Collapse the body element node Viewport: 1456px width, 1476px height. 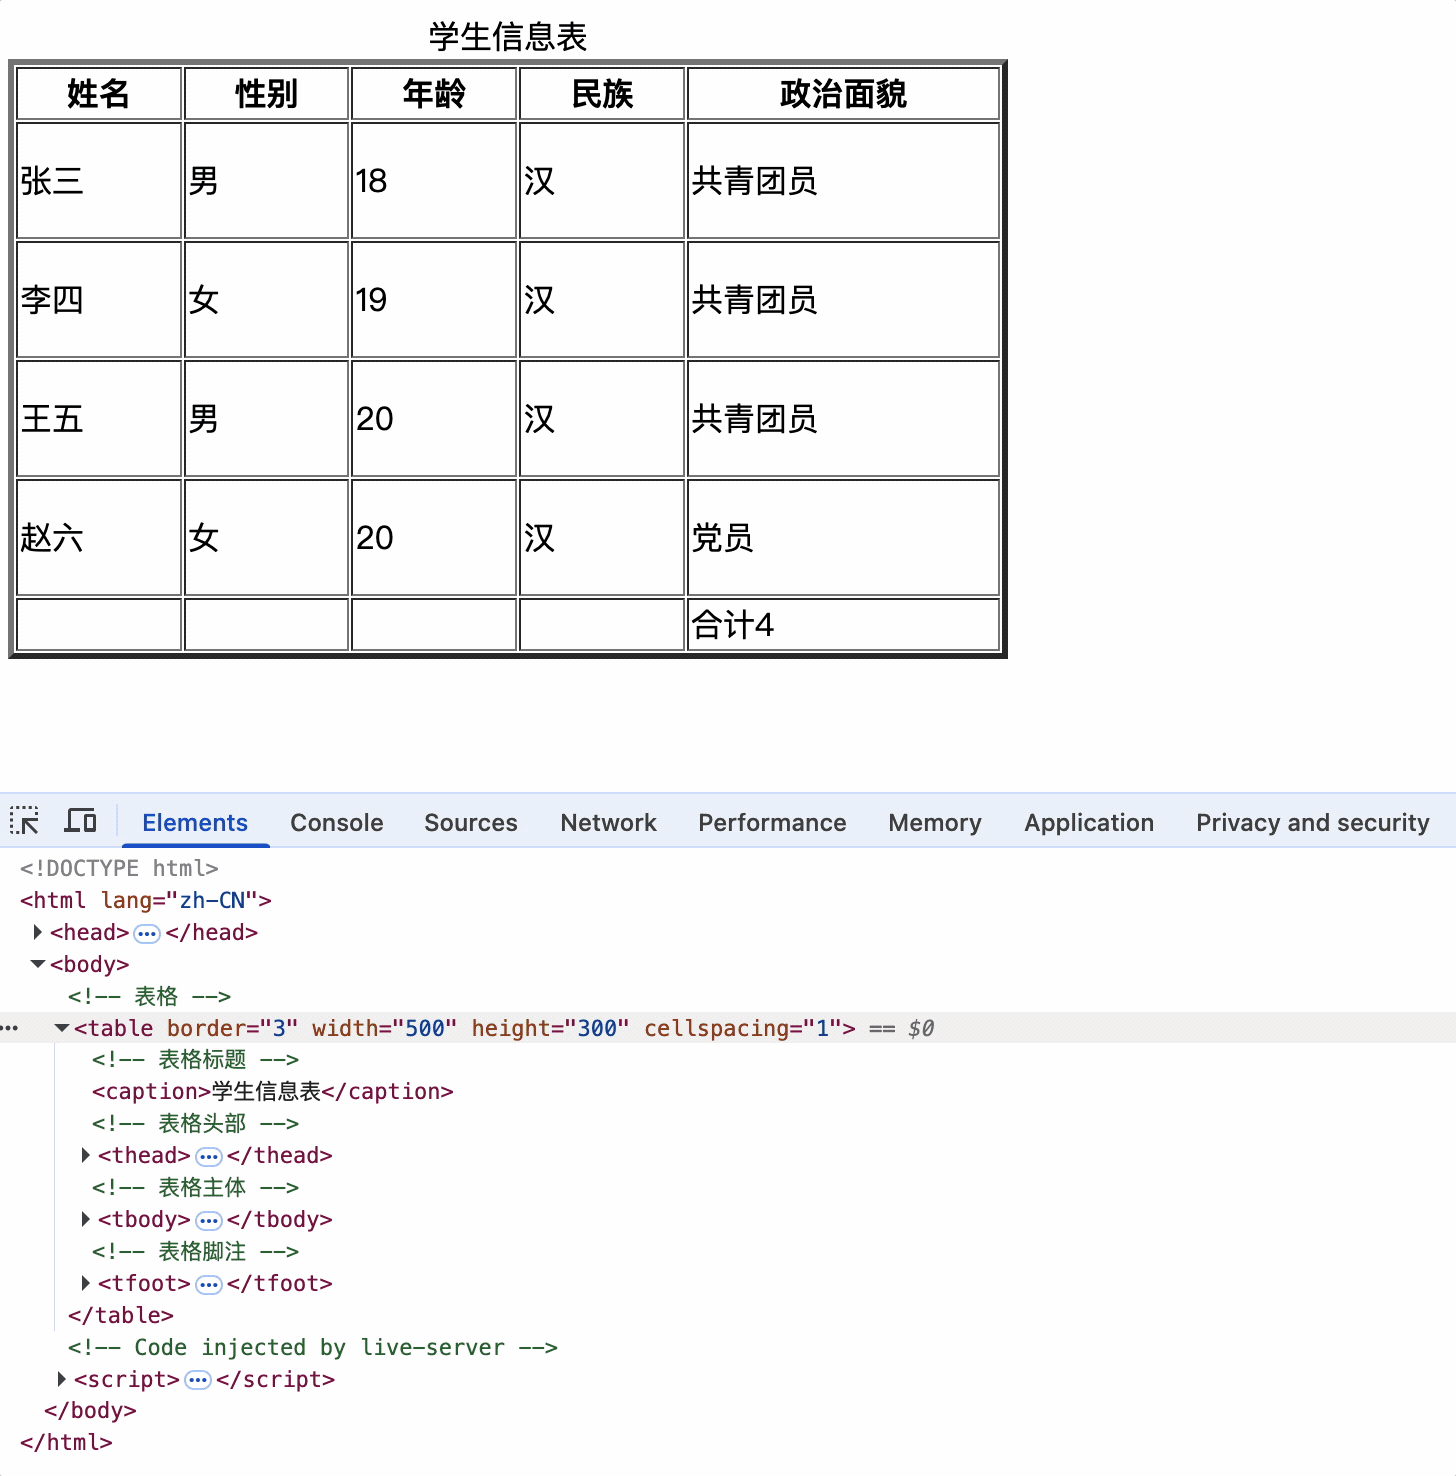38,964
